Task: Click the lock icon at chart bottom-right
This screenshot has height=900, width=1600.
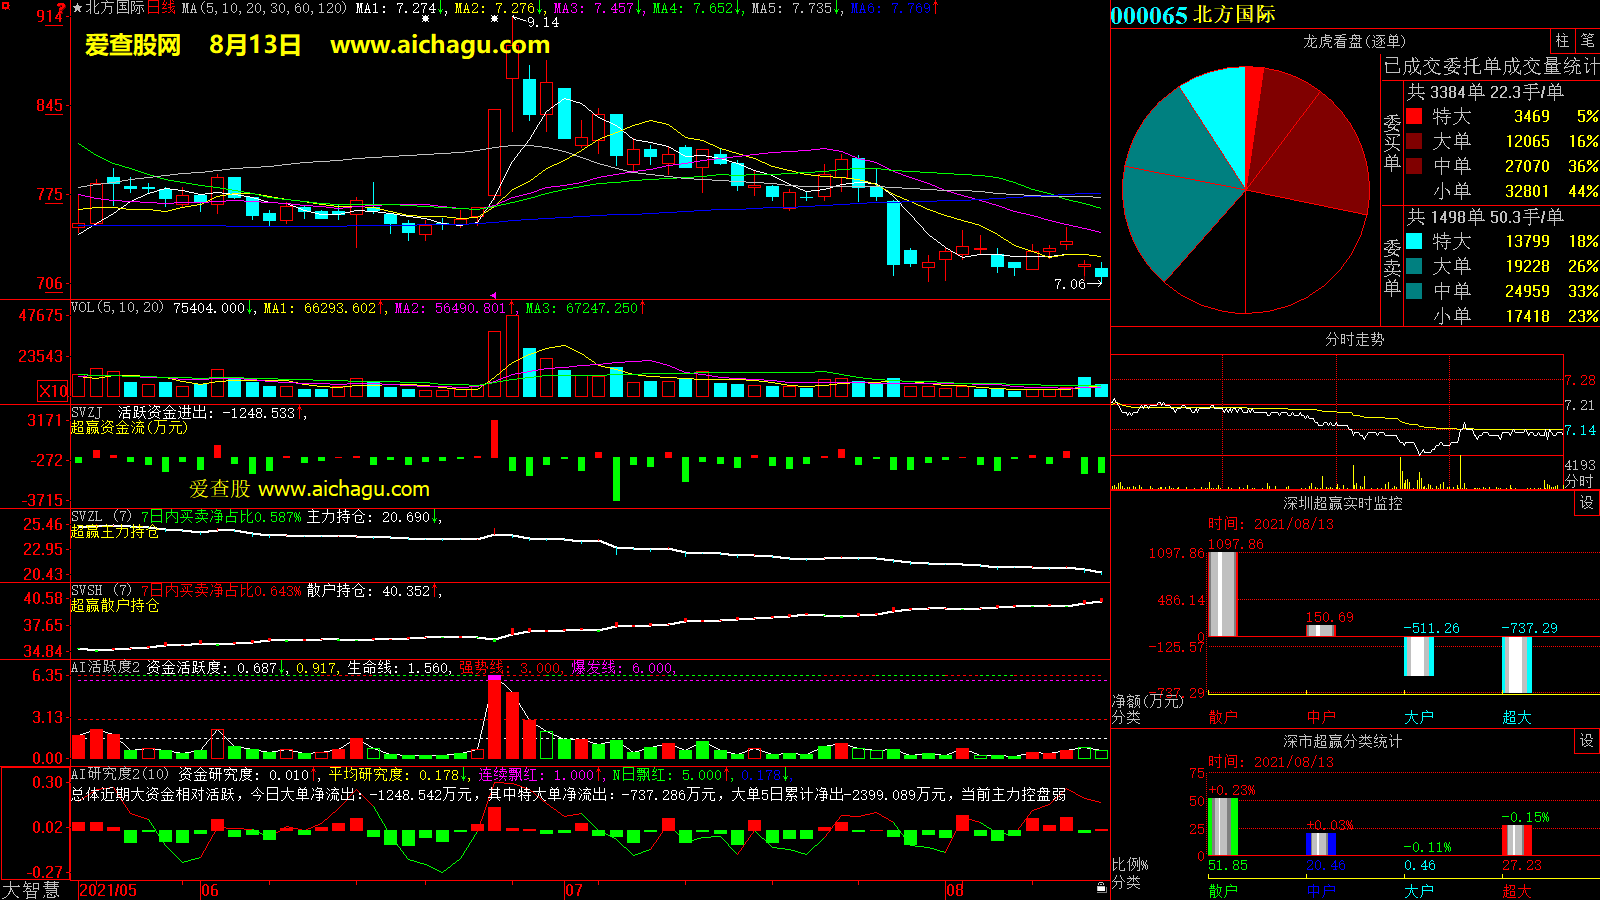Action: pos(1101,887)
